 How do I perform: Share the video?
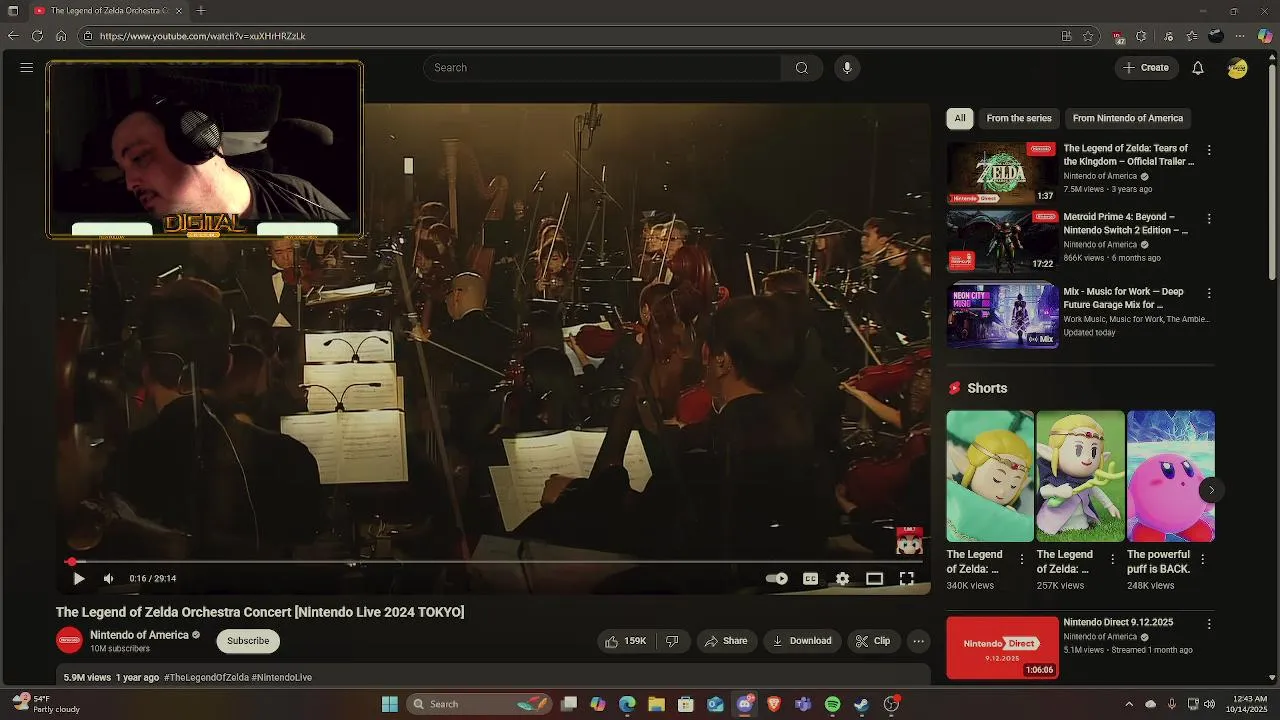[x=727, y=641]
